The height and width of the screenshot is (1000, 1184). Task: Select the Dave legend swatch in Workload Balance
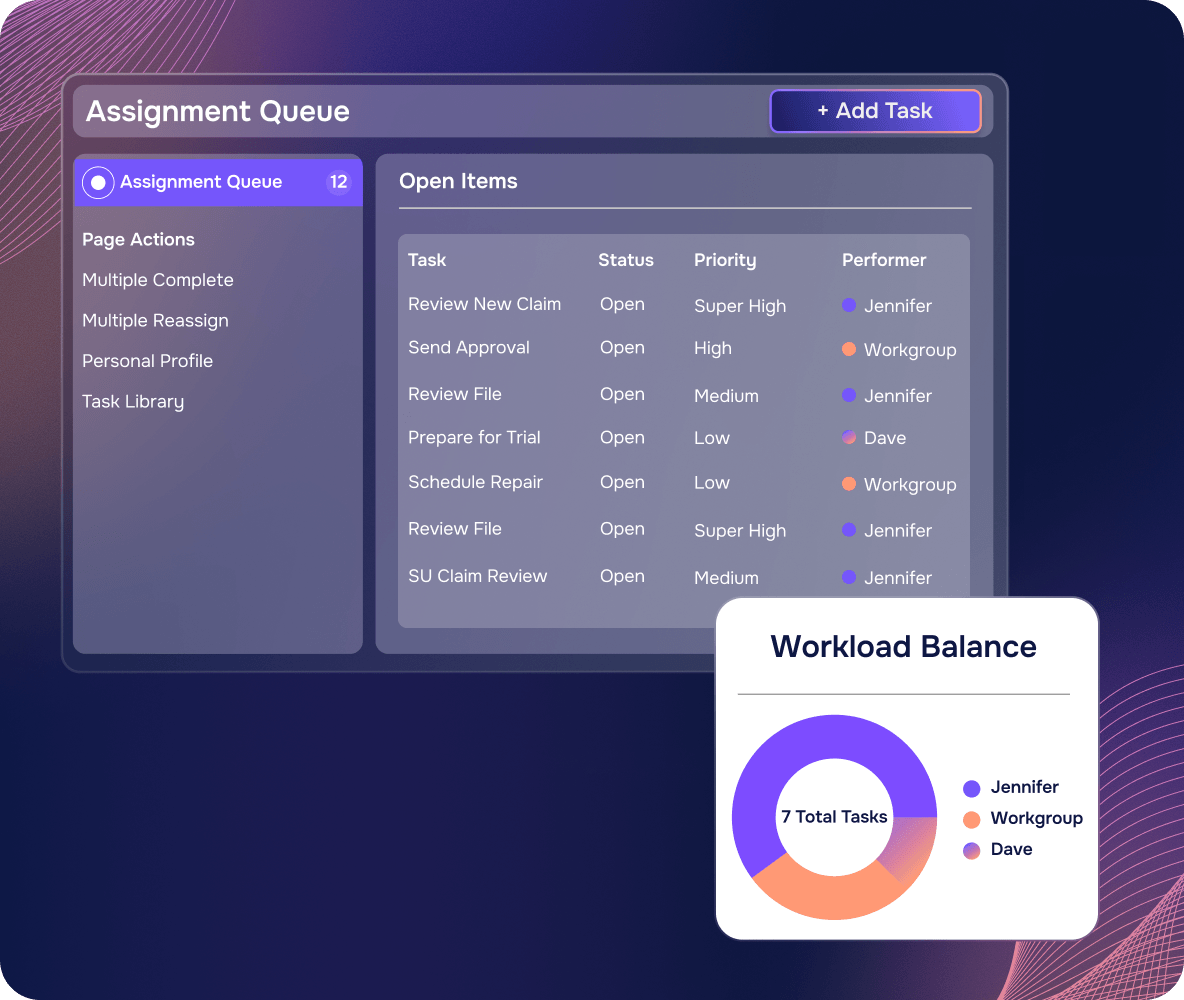972,850
